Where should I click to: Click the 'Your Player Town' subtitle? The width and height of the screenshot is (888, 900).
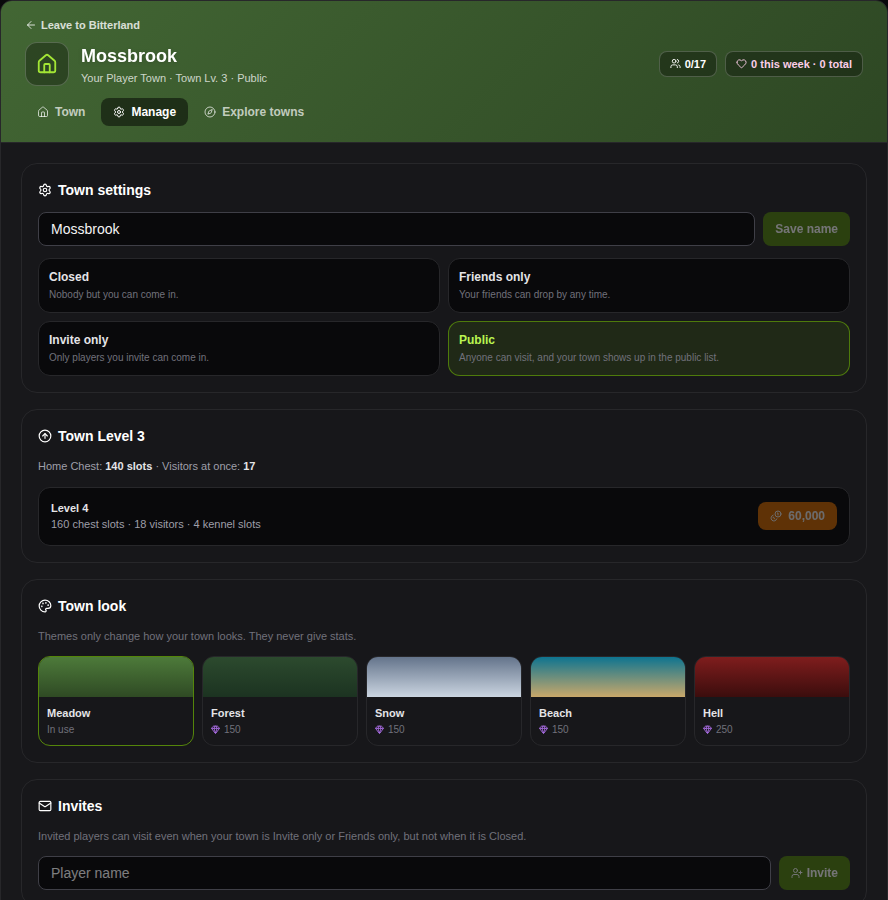coord(123,78)
